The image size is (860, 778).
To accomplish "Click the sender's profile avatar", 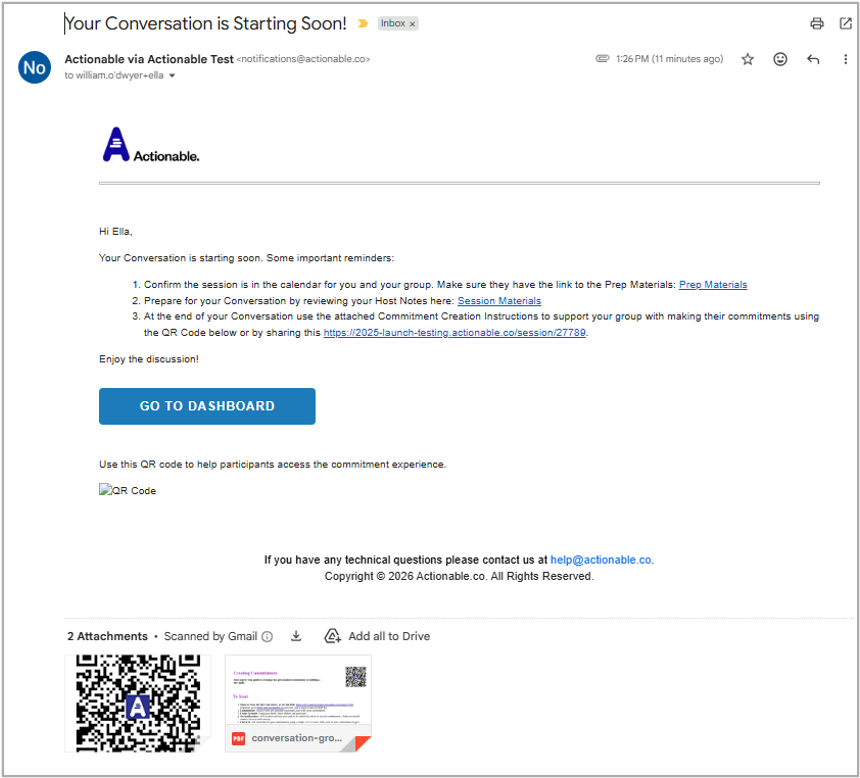I will (34, 67).
